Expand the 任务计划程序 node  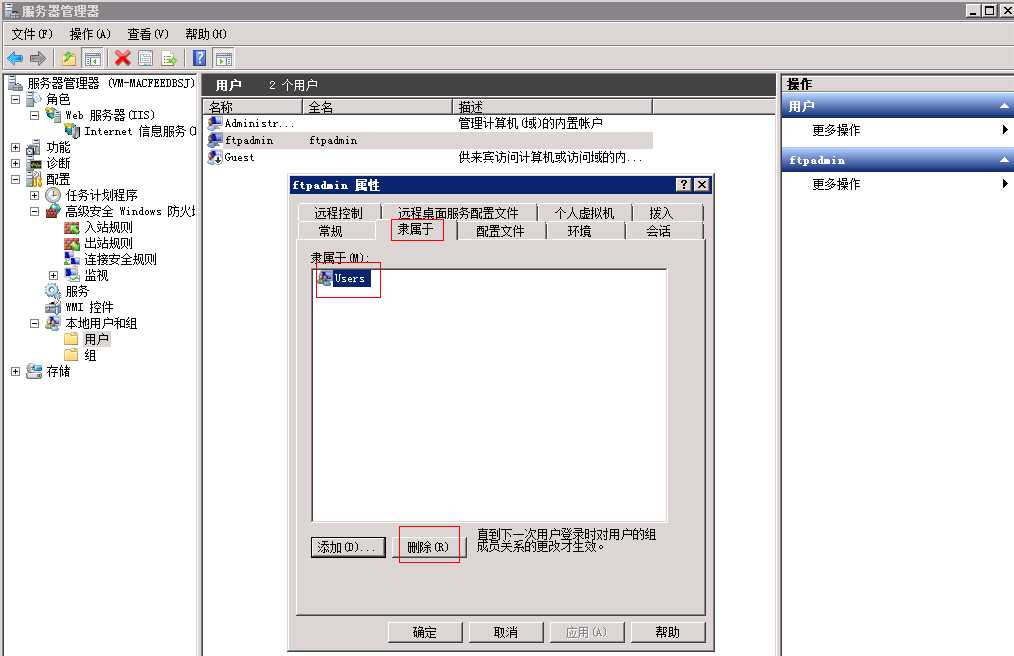click(x=34, y=195)
